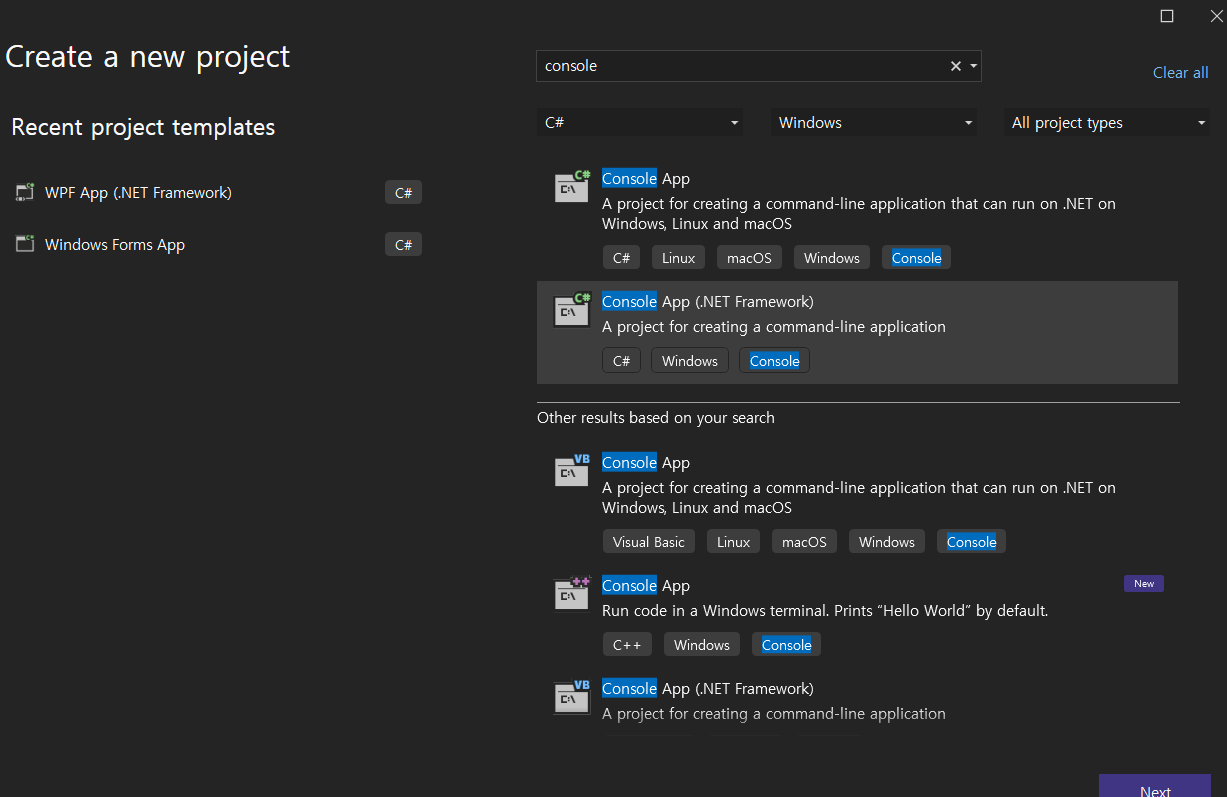Click the New badge on C++ Console App

[x=1144, y=583]
